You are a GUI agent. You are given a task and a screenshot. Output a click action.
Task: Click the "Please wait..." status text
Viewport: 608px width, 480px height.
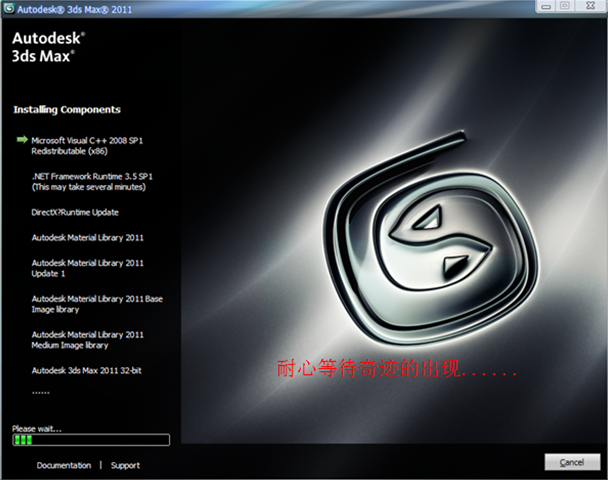click(37, 428)
